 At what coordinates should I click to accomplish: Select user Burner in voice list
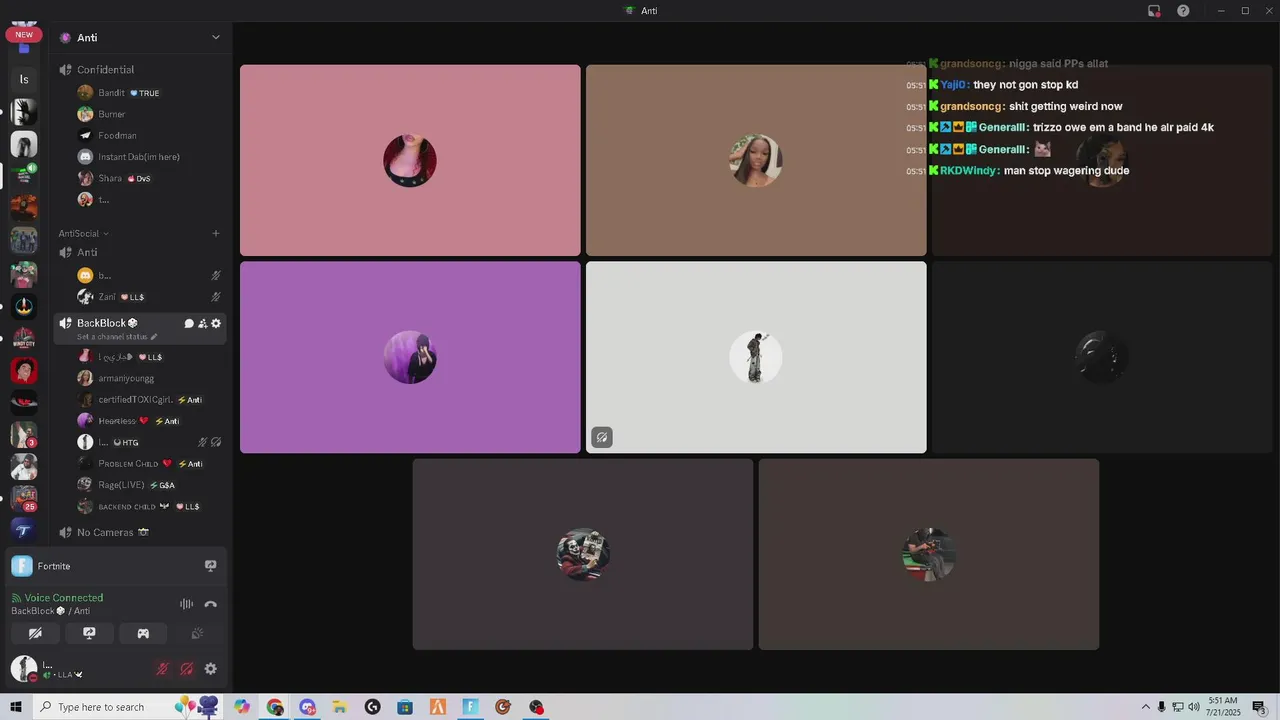tap(111, 114)
